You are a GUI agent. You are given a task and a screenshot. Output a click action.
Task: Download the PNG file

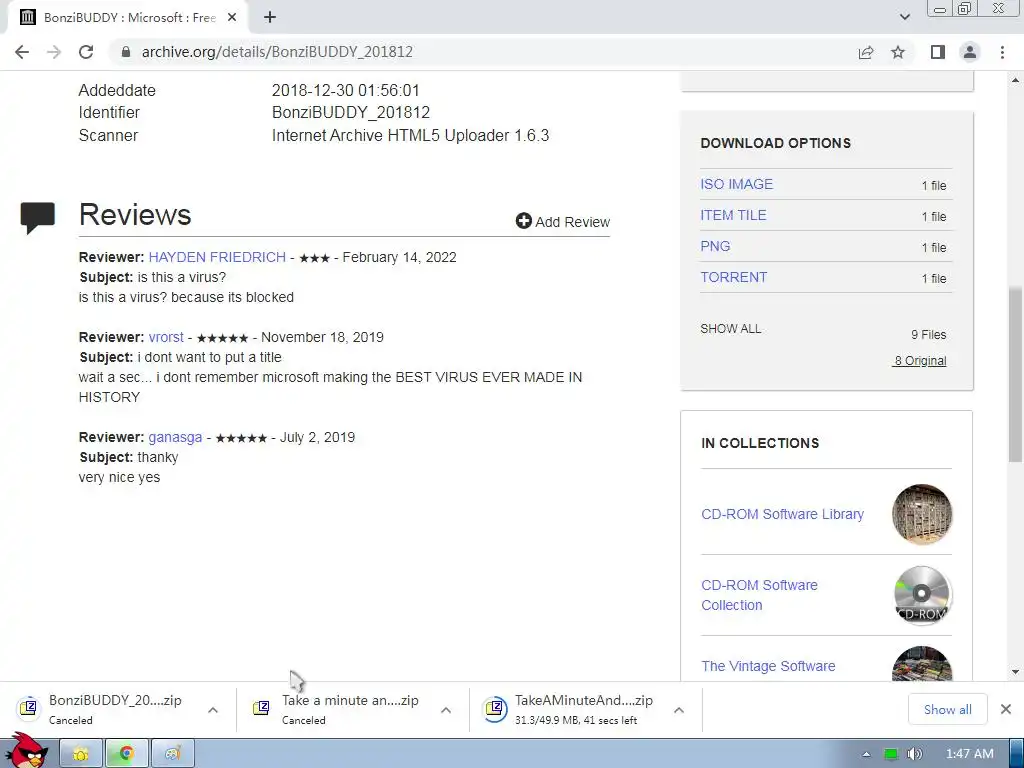tap(715, 246)
